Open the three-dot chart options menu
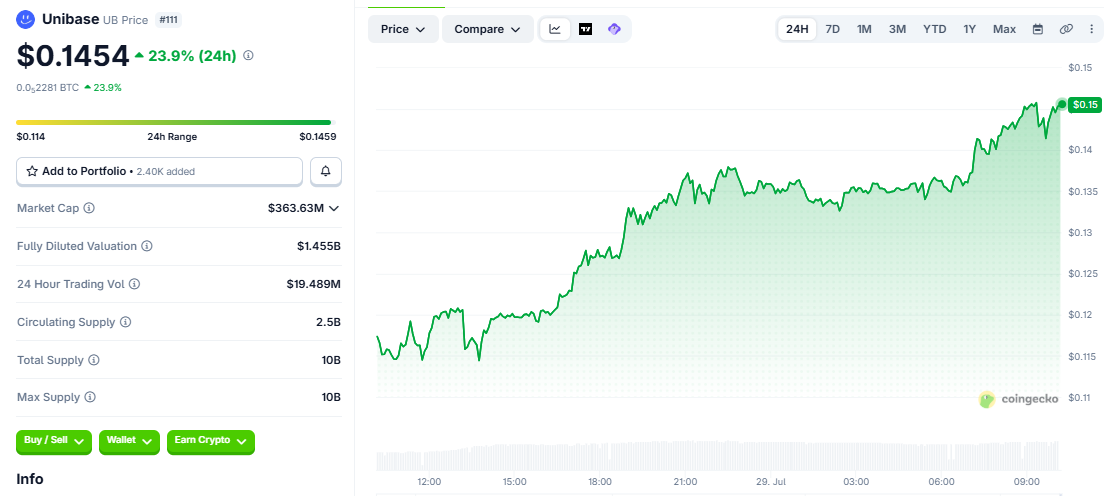The height and width of the screenshot is (496, 1116). pos(1092,29)
